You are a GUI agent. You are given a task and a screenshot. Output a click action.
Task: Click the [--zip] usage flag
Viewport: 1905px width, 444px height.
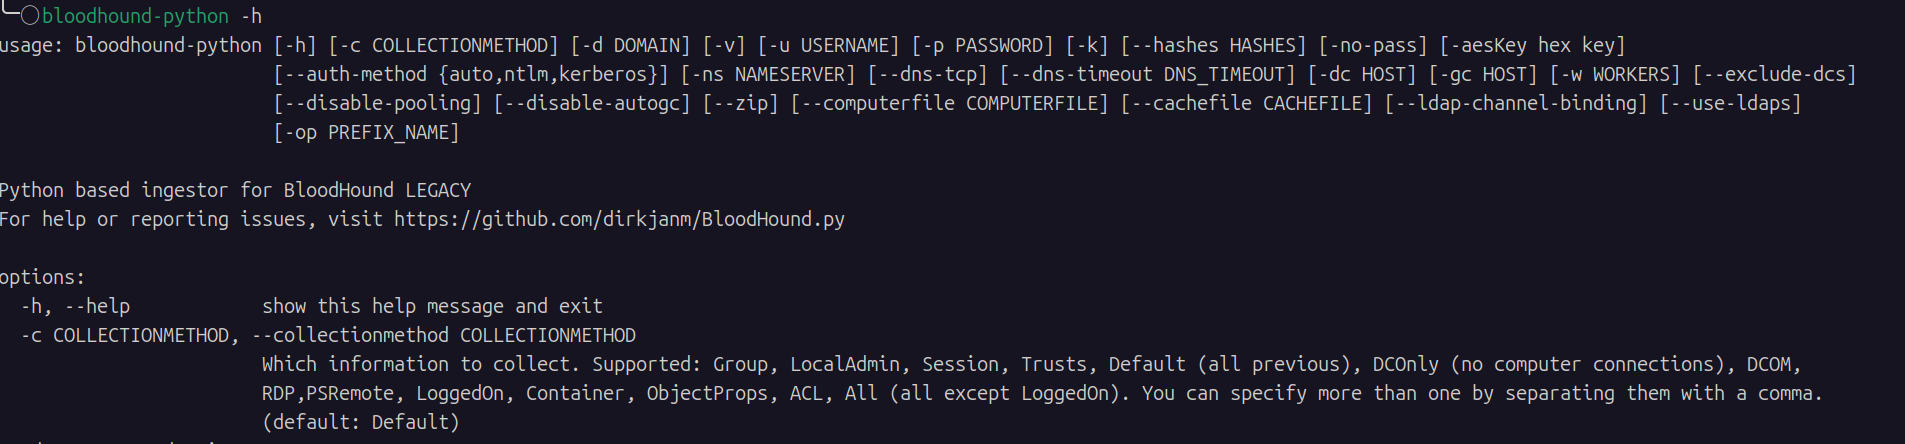click(x=740, y=103)
